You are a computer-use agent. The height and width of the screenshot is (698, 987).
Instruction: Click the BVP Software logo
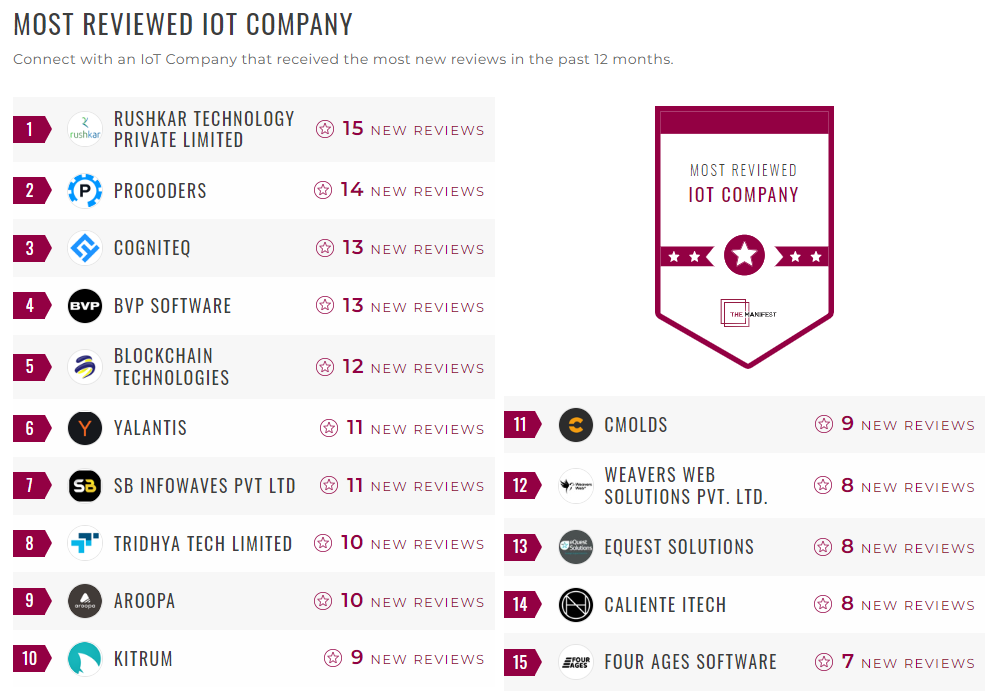click(x=85, y=306)
